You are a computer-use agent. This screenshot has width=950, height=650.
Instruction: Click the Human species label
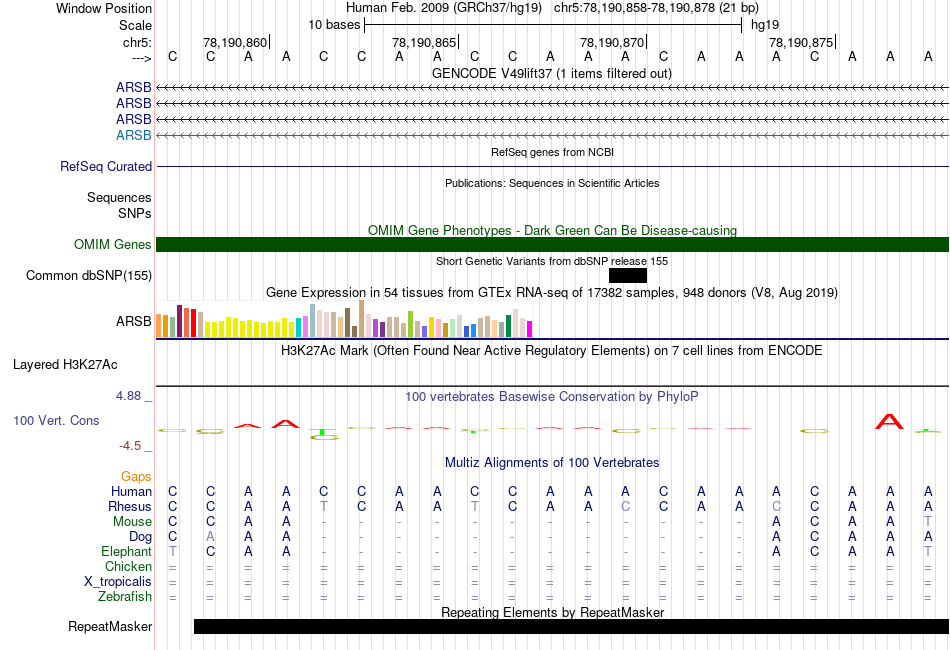(x=131, y=491)
